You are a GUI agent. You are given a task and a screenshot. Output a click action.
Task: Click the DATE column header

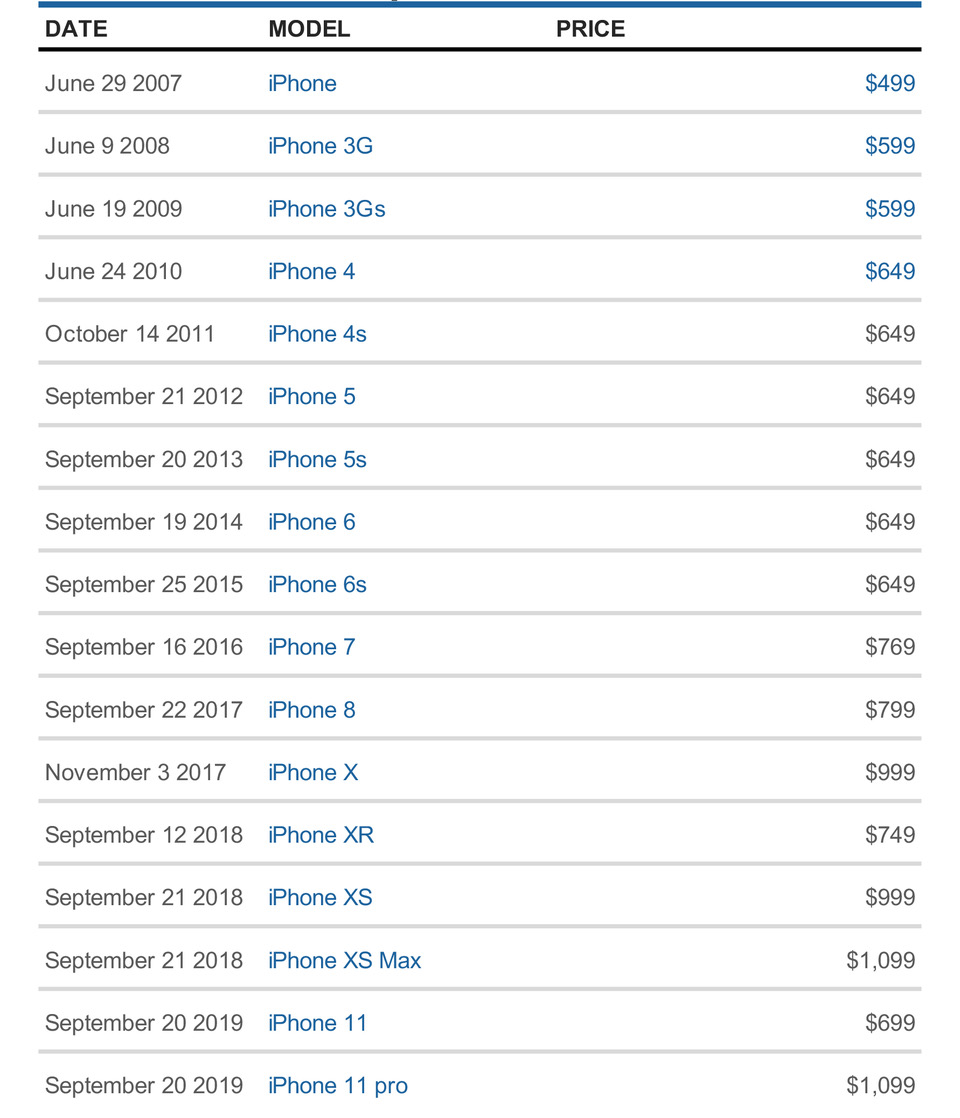(76, 29)
